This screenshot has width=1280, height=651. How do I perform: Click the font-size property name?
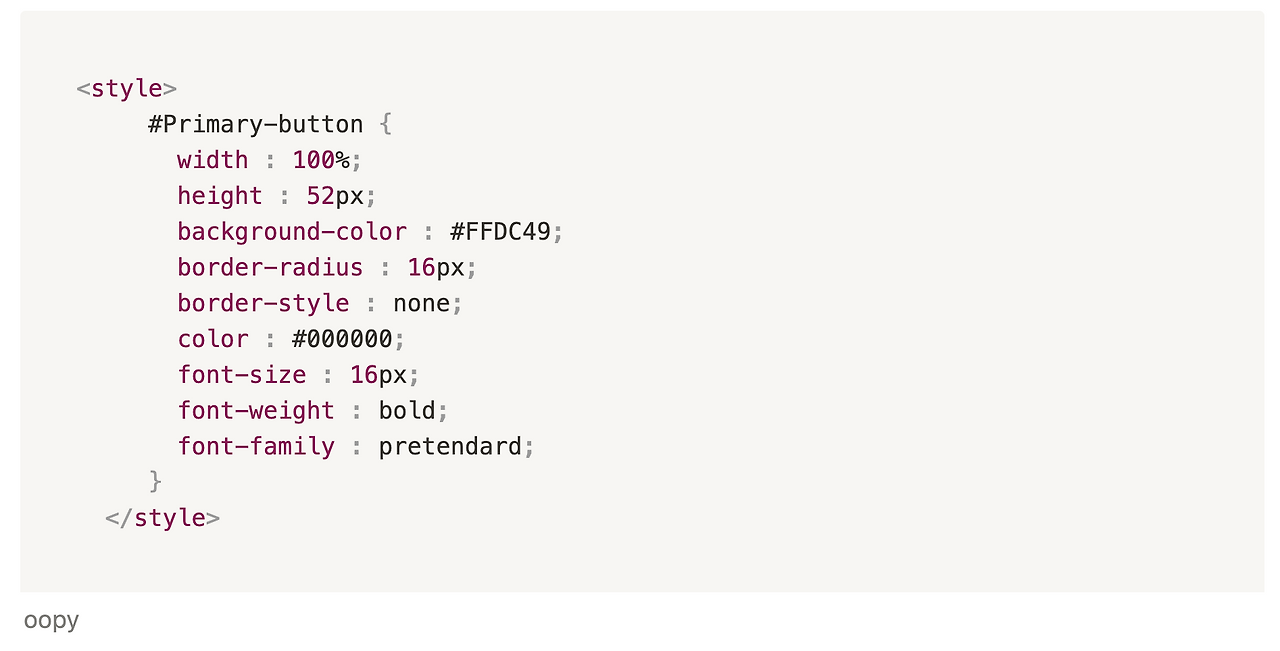pos(242,375)
